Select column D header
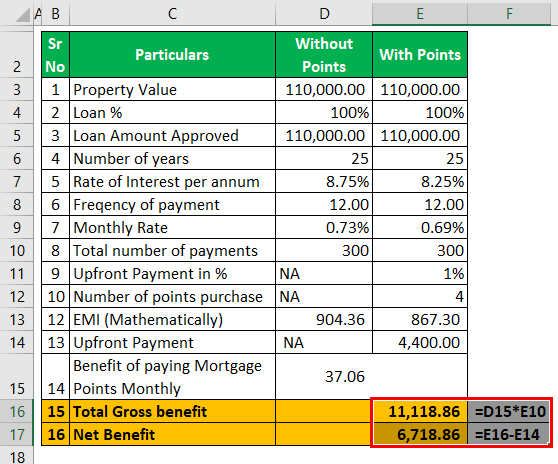This screenshot has width=558, height=464. click(324, 14)
